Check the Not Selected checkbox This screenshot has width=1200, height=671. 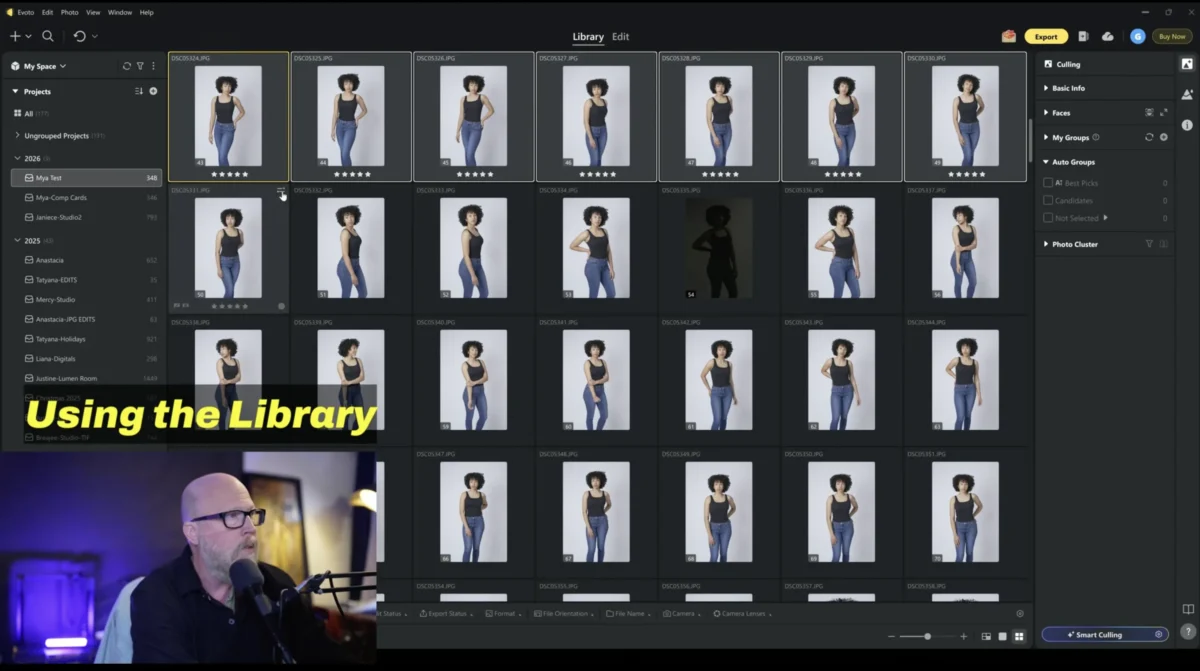tap(1047, 217)
